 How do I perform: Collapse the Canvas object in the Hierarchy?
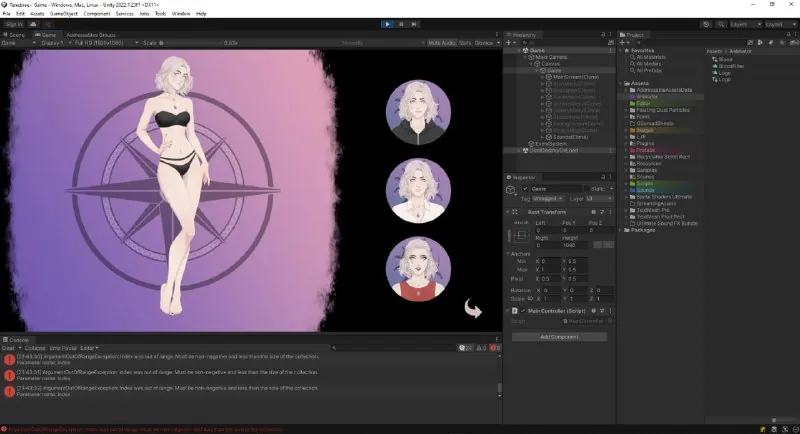(531, 64)
